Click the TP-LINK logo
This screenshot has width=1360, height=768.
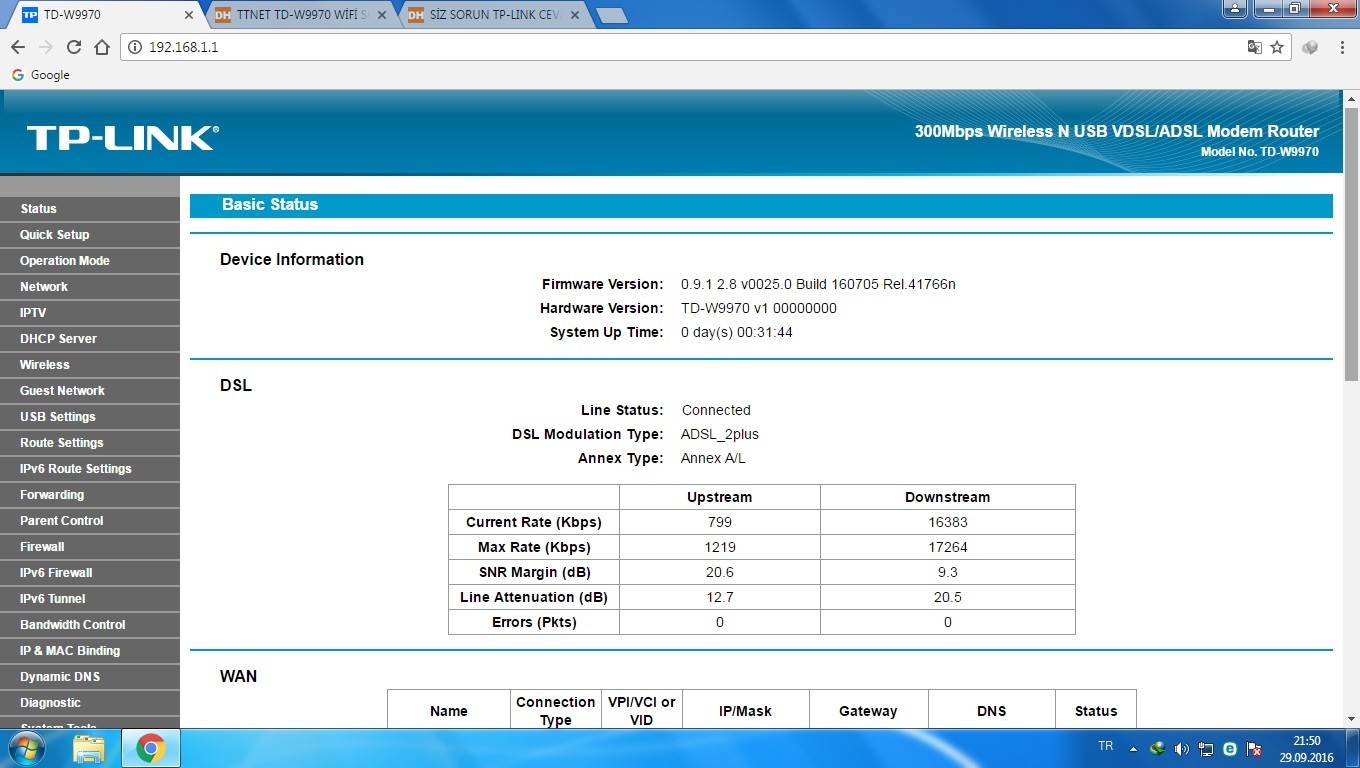tap(122, 138)
